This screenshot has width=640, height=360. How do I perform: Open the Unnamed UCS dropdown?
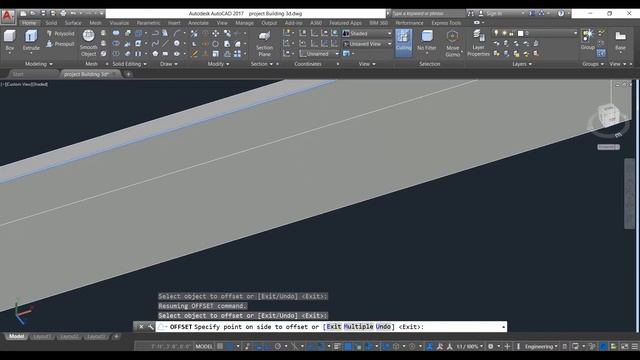pyautogui.click(x=319, y=53)
